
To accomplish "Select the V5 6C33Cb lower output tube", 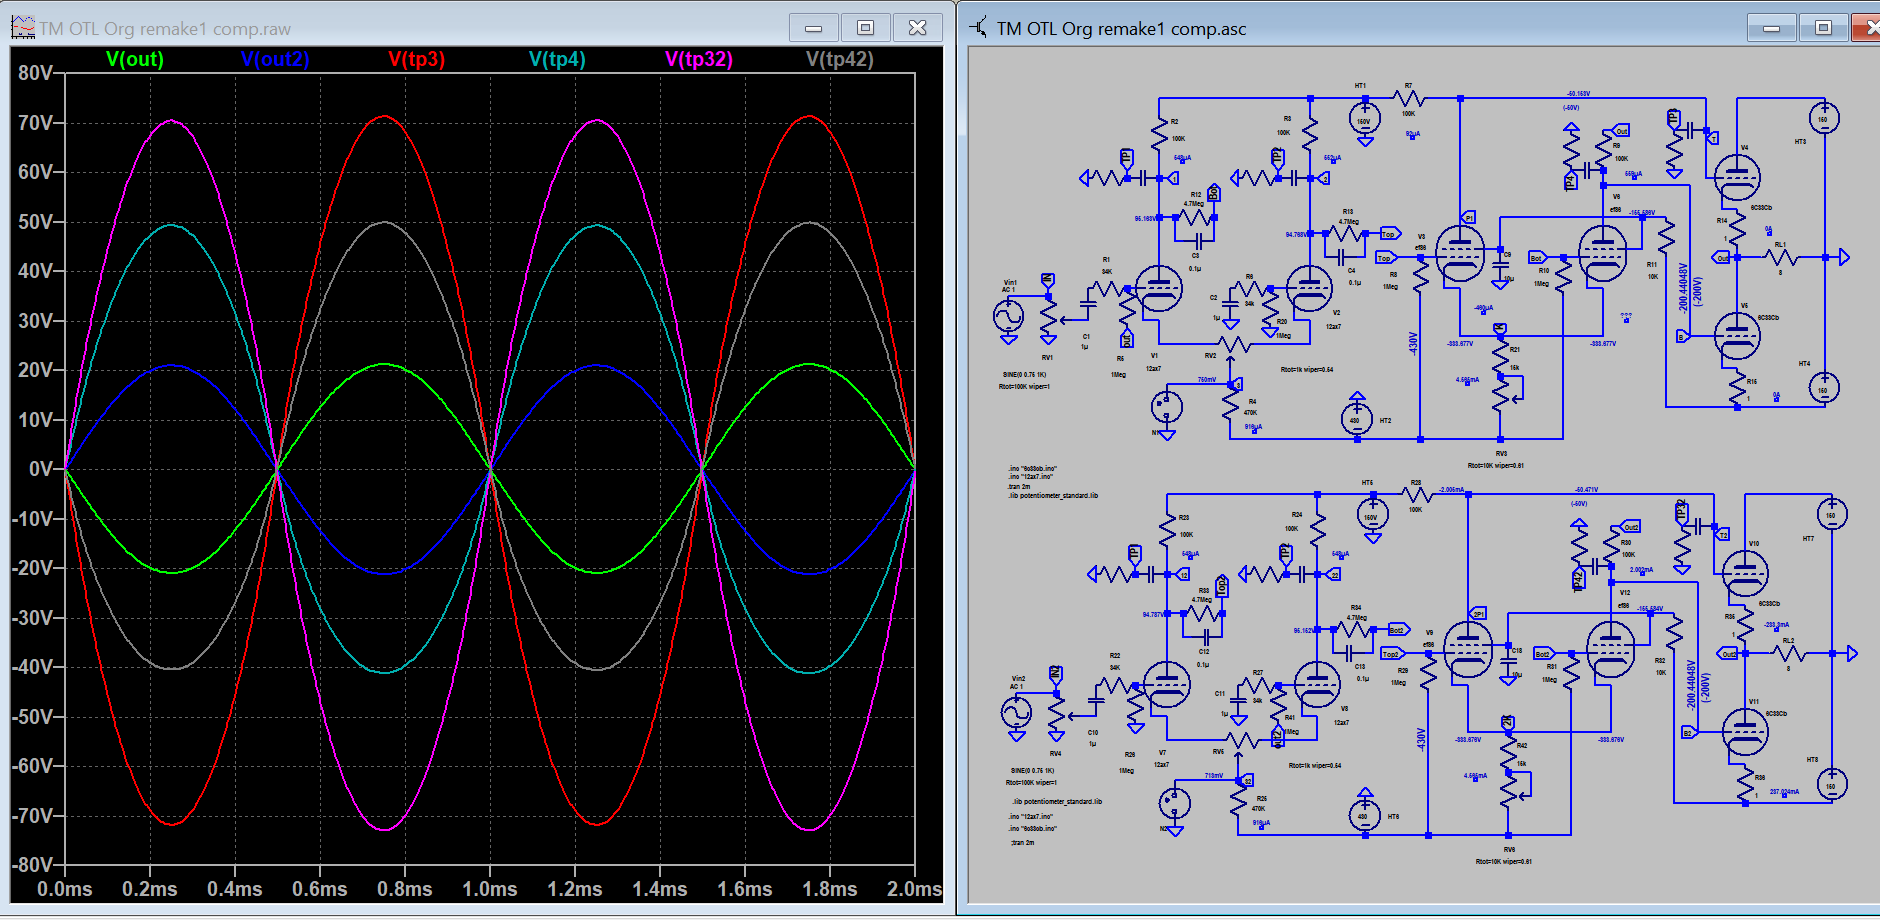I will 1737,336.
